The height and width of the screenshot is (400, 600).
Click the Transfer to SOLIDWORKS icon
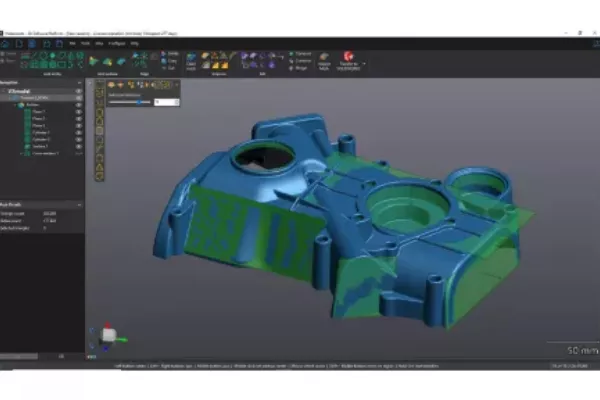[350, 58]
